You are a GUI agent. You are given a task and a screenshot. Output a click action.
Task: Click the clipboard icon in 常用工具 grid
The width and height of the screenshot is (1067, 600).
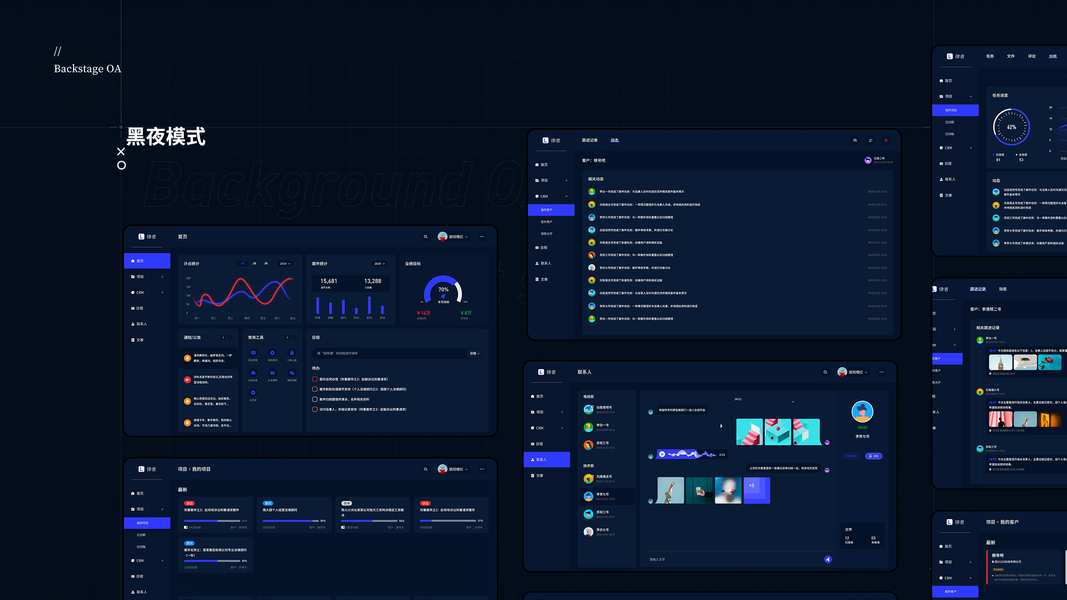coord(292,353)
